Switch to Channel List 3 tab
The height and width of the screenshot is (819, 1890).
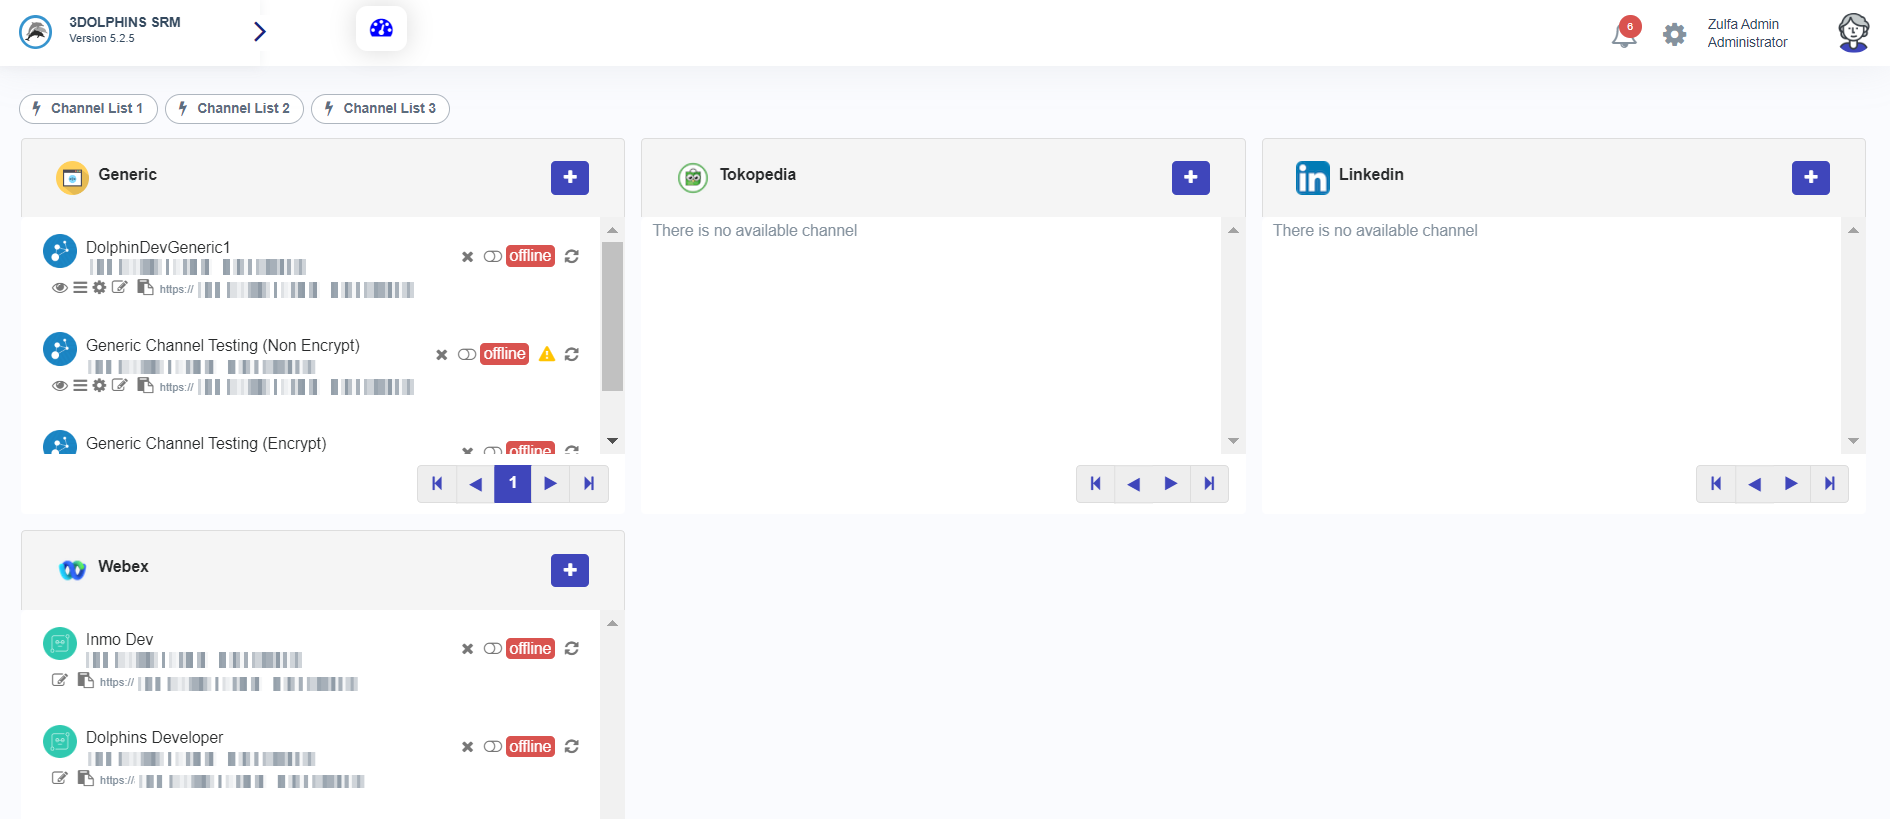pyautogui.click(x=380, y=108)
